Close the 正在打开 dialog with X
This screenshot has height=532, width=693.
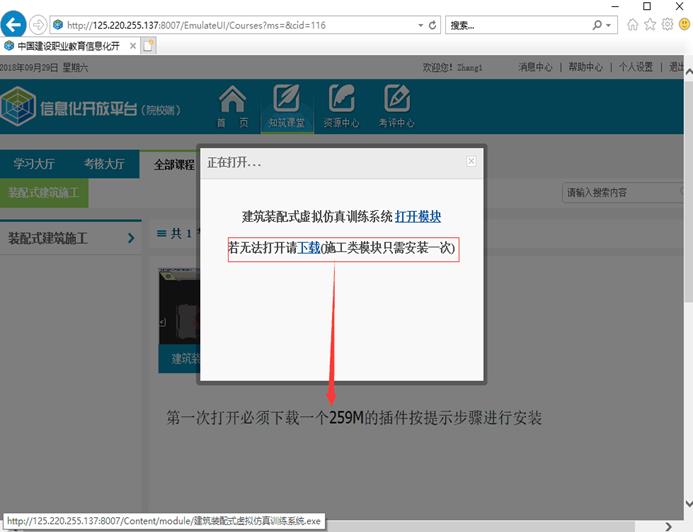click(x=472, y=161)
